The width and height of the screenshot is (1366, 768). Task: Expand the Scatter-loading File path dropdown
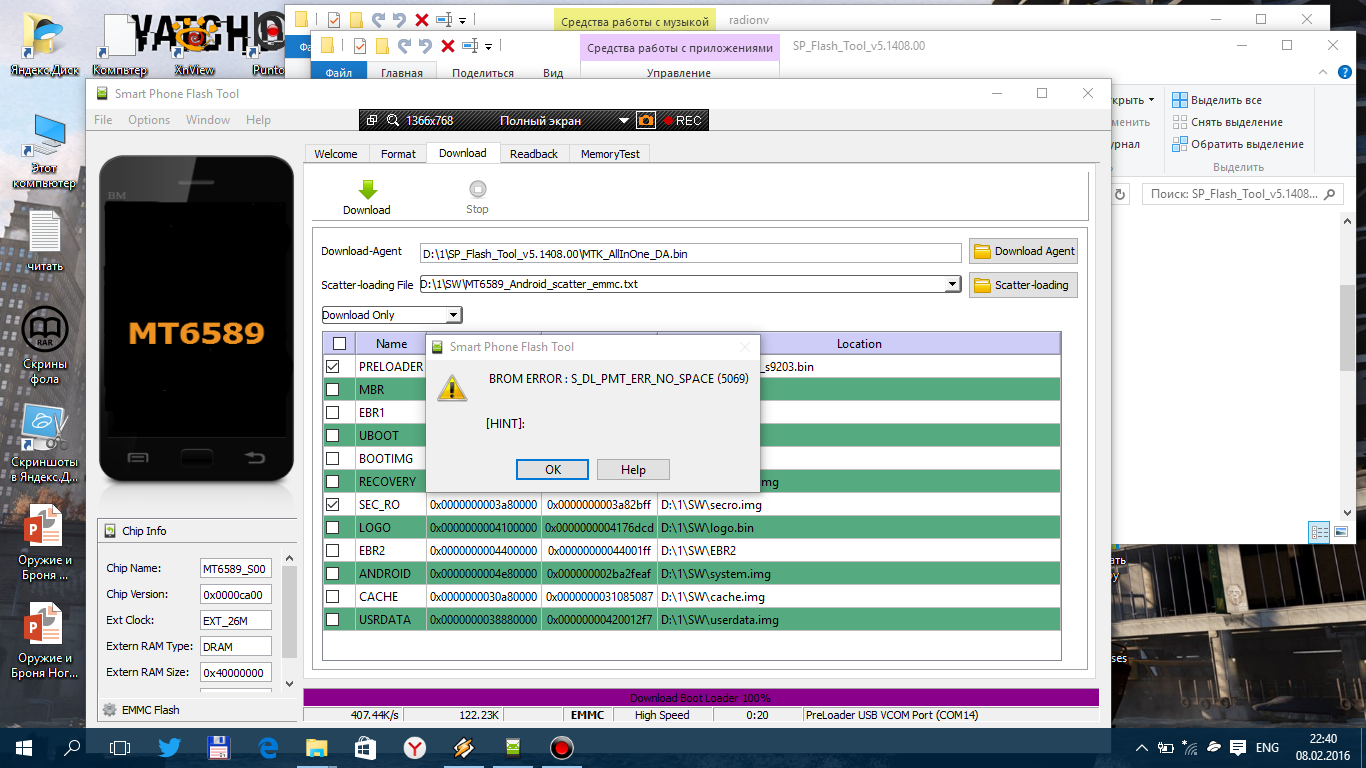point(953,285)
